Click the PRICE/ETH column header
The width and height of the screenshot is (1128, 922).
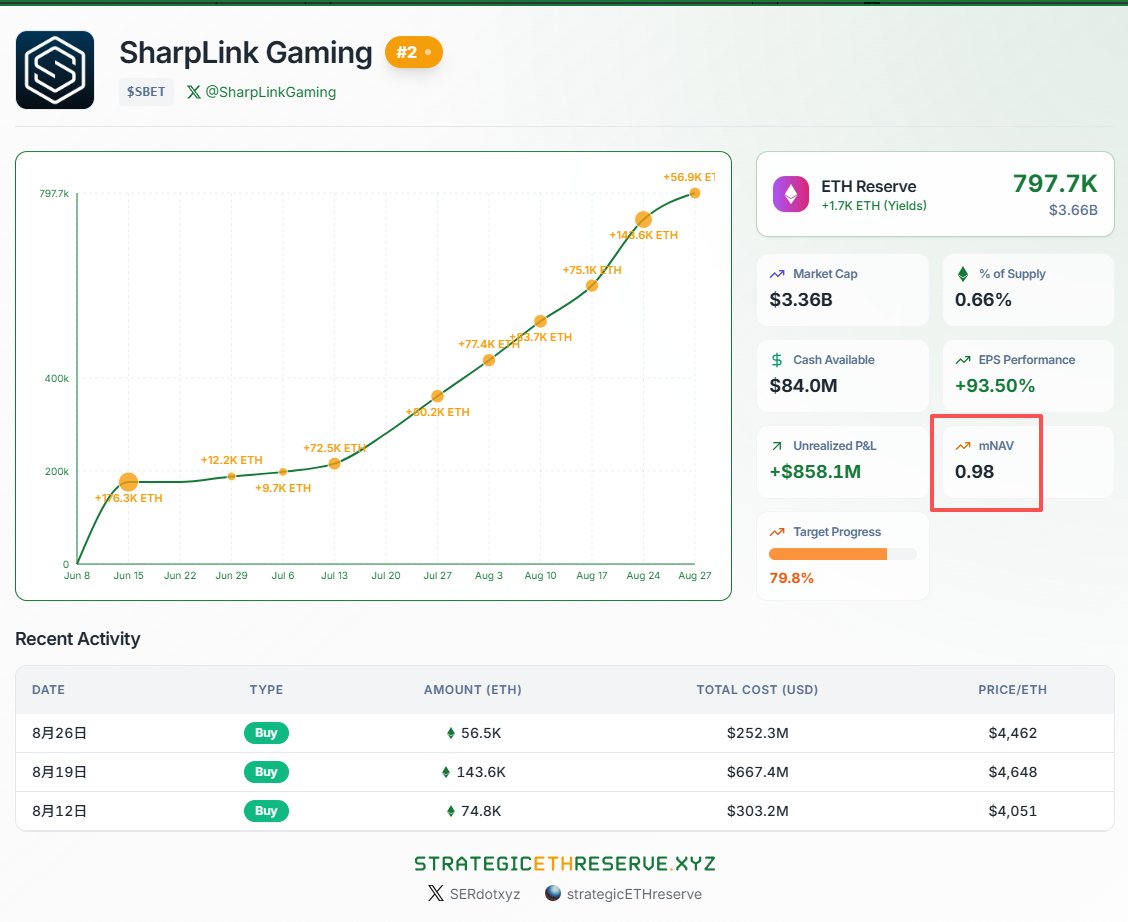pyautogui.click(x=1012, y=690)
